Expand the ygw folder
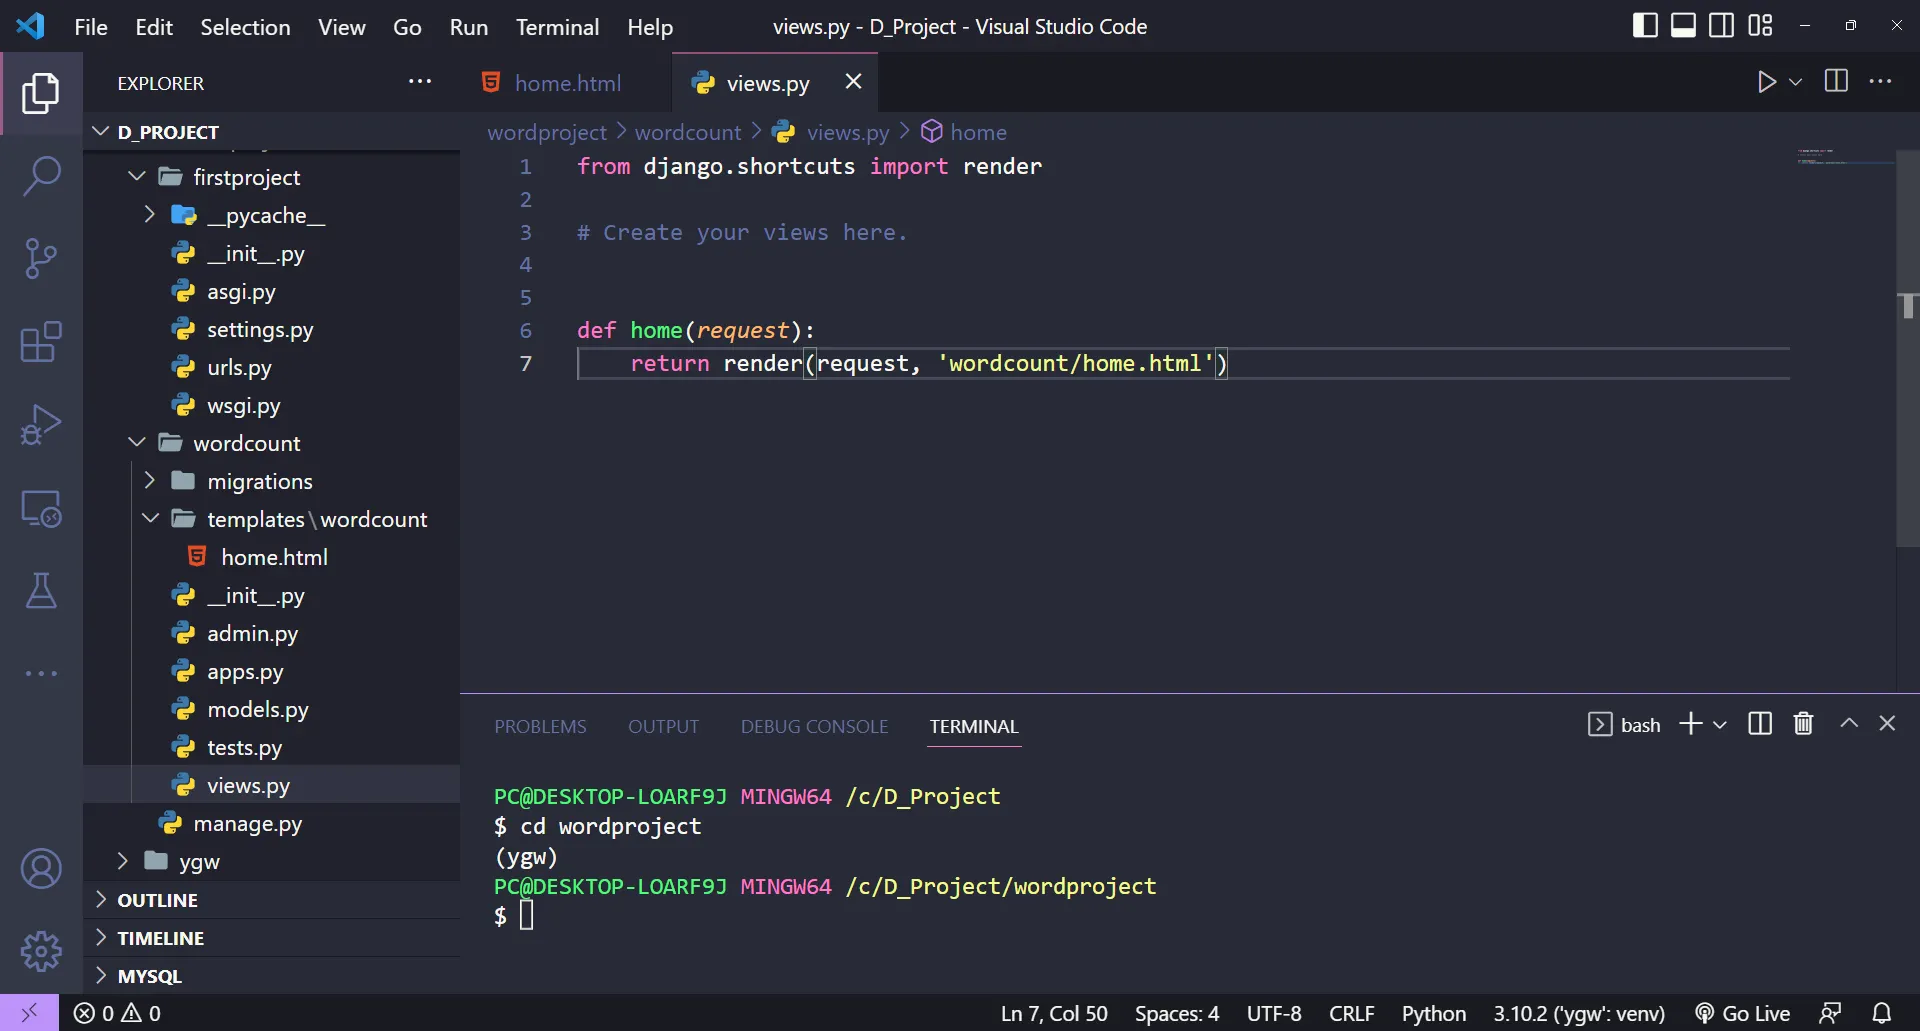Image resolution: width=1920 pixels, height=1031 pixels. click(198, 862)
